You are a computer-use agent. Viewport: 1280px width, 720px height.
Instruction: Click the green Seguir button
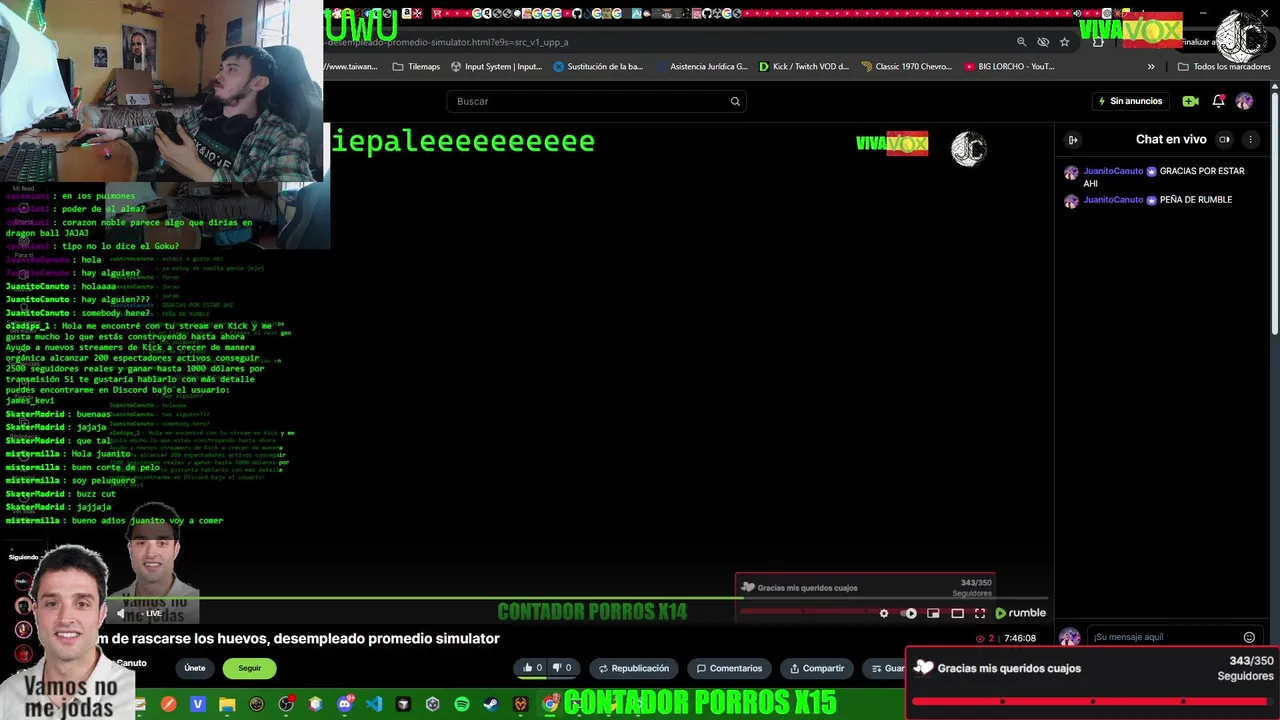click(x=249, y=668)
